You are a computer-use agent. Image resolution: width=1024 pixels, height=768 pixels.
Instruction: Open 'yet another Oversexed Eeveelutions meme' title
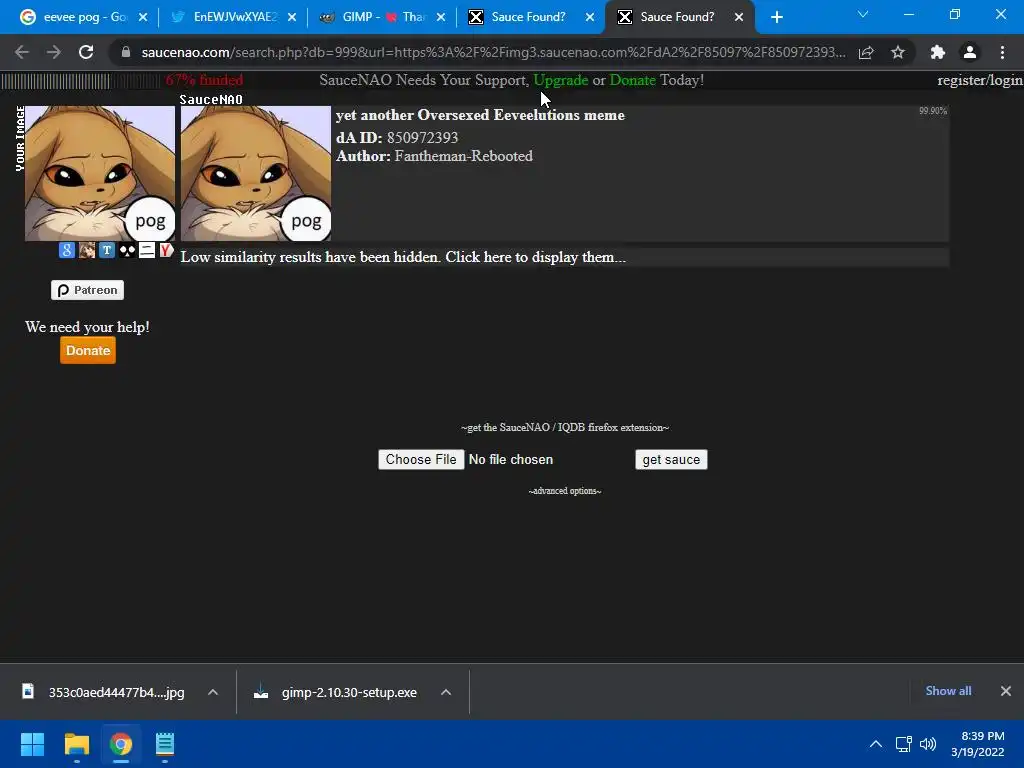click(480, 115)
